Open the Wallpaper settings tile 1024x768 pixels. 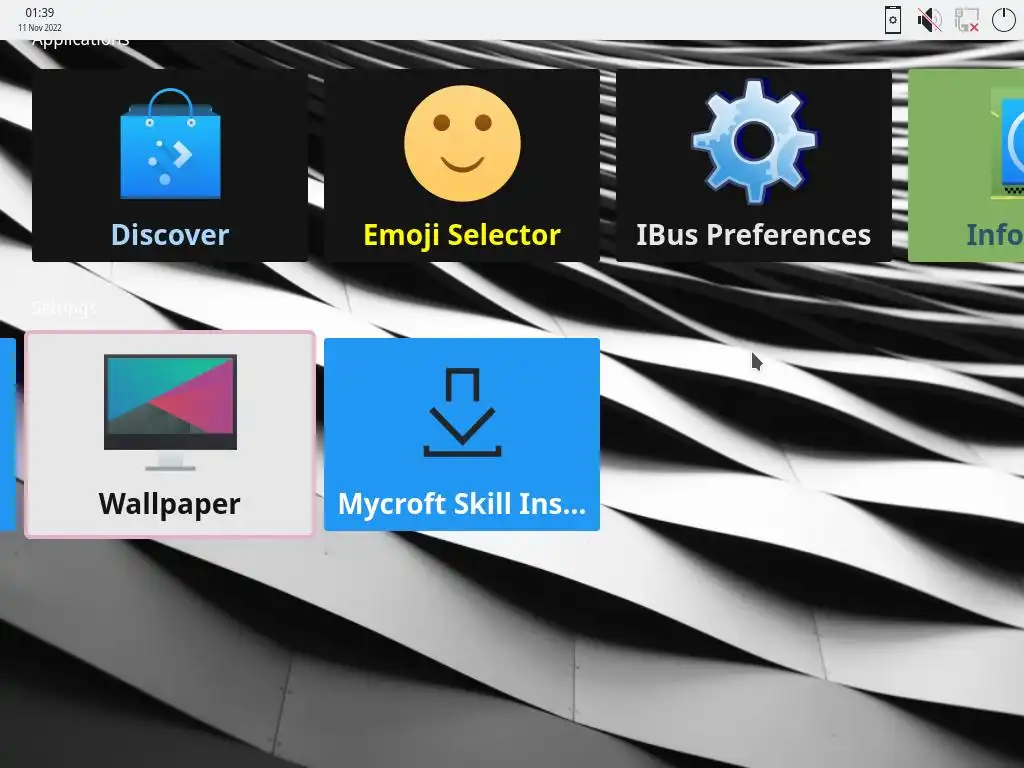(x=170, y=434)
